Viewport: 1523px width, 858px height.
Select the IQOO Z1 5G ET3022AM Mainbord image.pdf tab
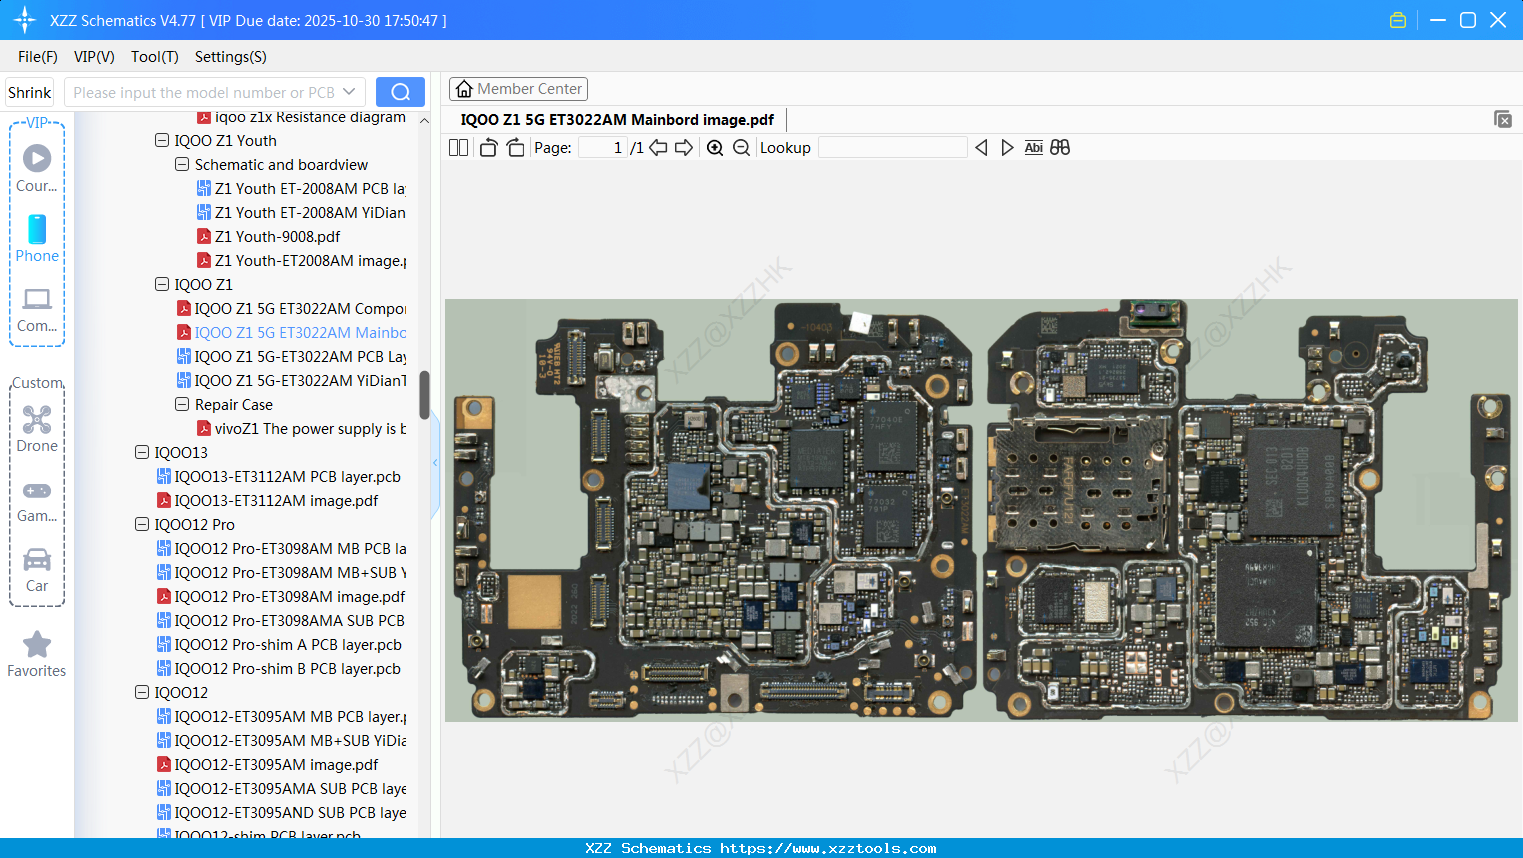click(617, 119)
